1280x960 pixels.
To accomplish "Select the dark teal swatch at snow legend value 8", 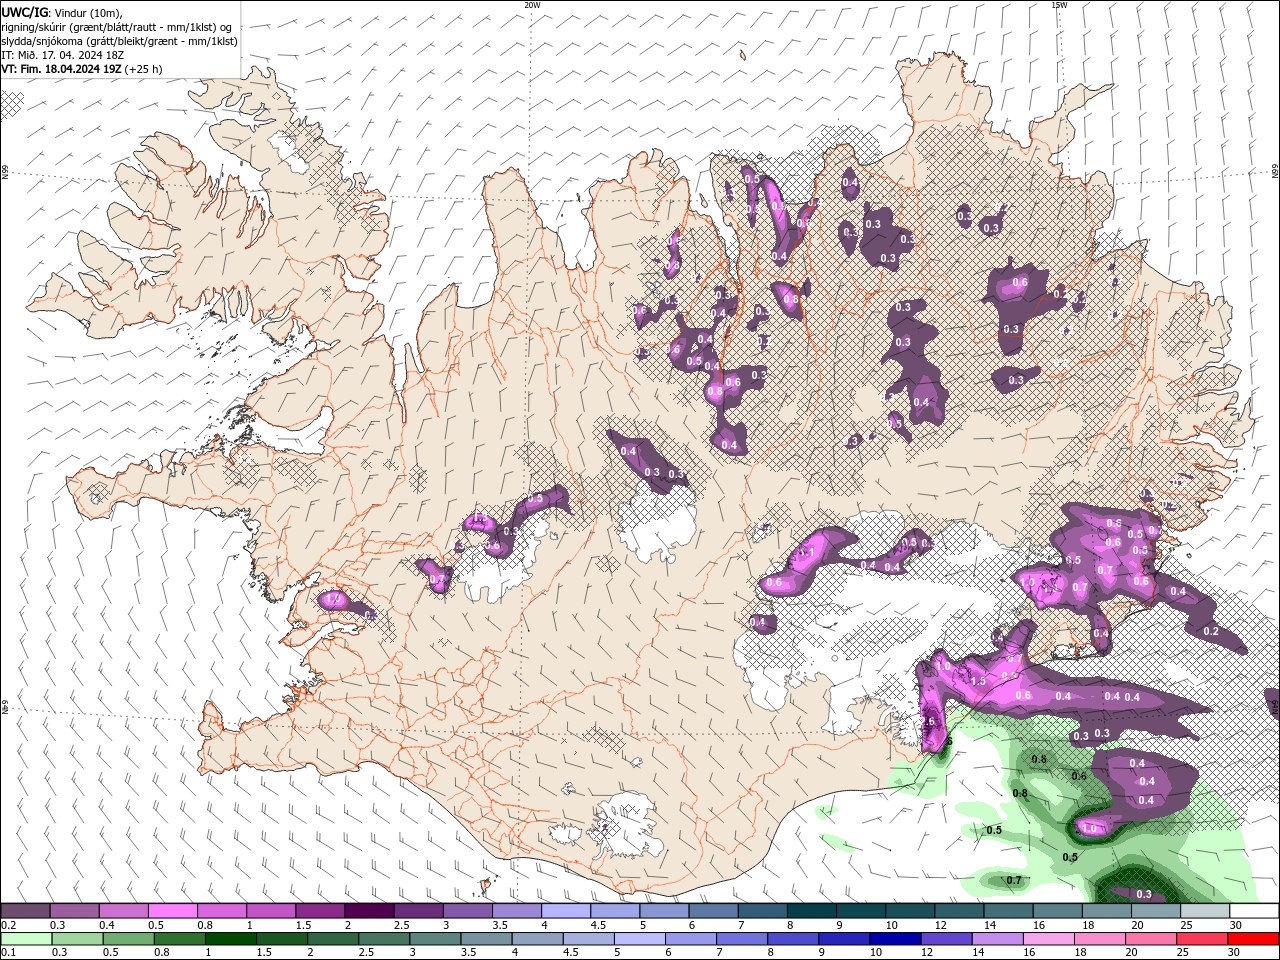I will click(x=811, y=911).
